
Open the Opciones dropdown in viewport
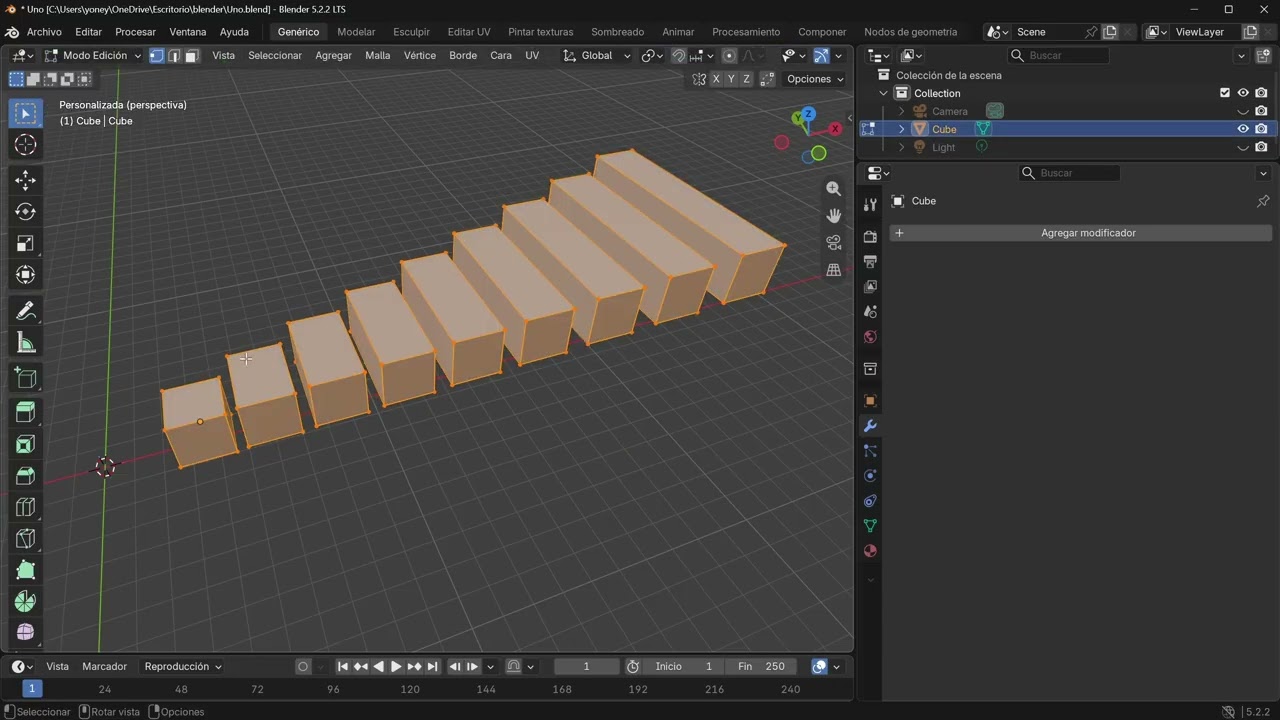[815, 79]
